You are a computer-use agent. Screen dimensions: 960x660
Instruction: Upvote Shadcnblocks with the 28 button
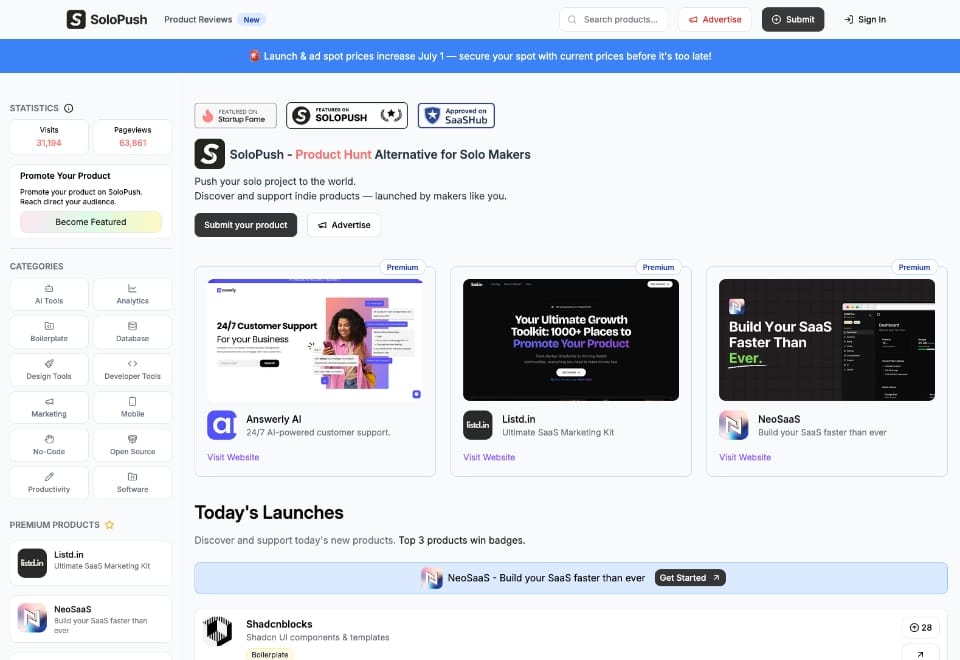(x=920, y=628)
